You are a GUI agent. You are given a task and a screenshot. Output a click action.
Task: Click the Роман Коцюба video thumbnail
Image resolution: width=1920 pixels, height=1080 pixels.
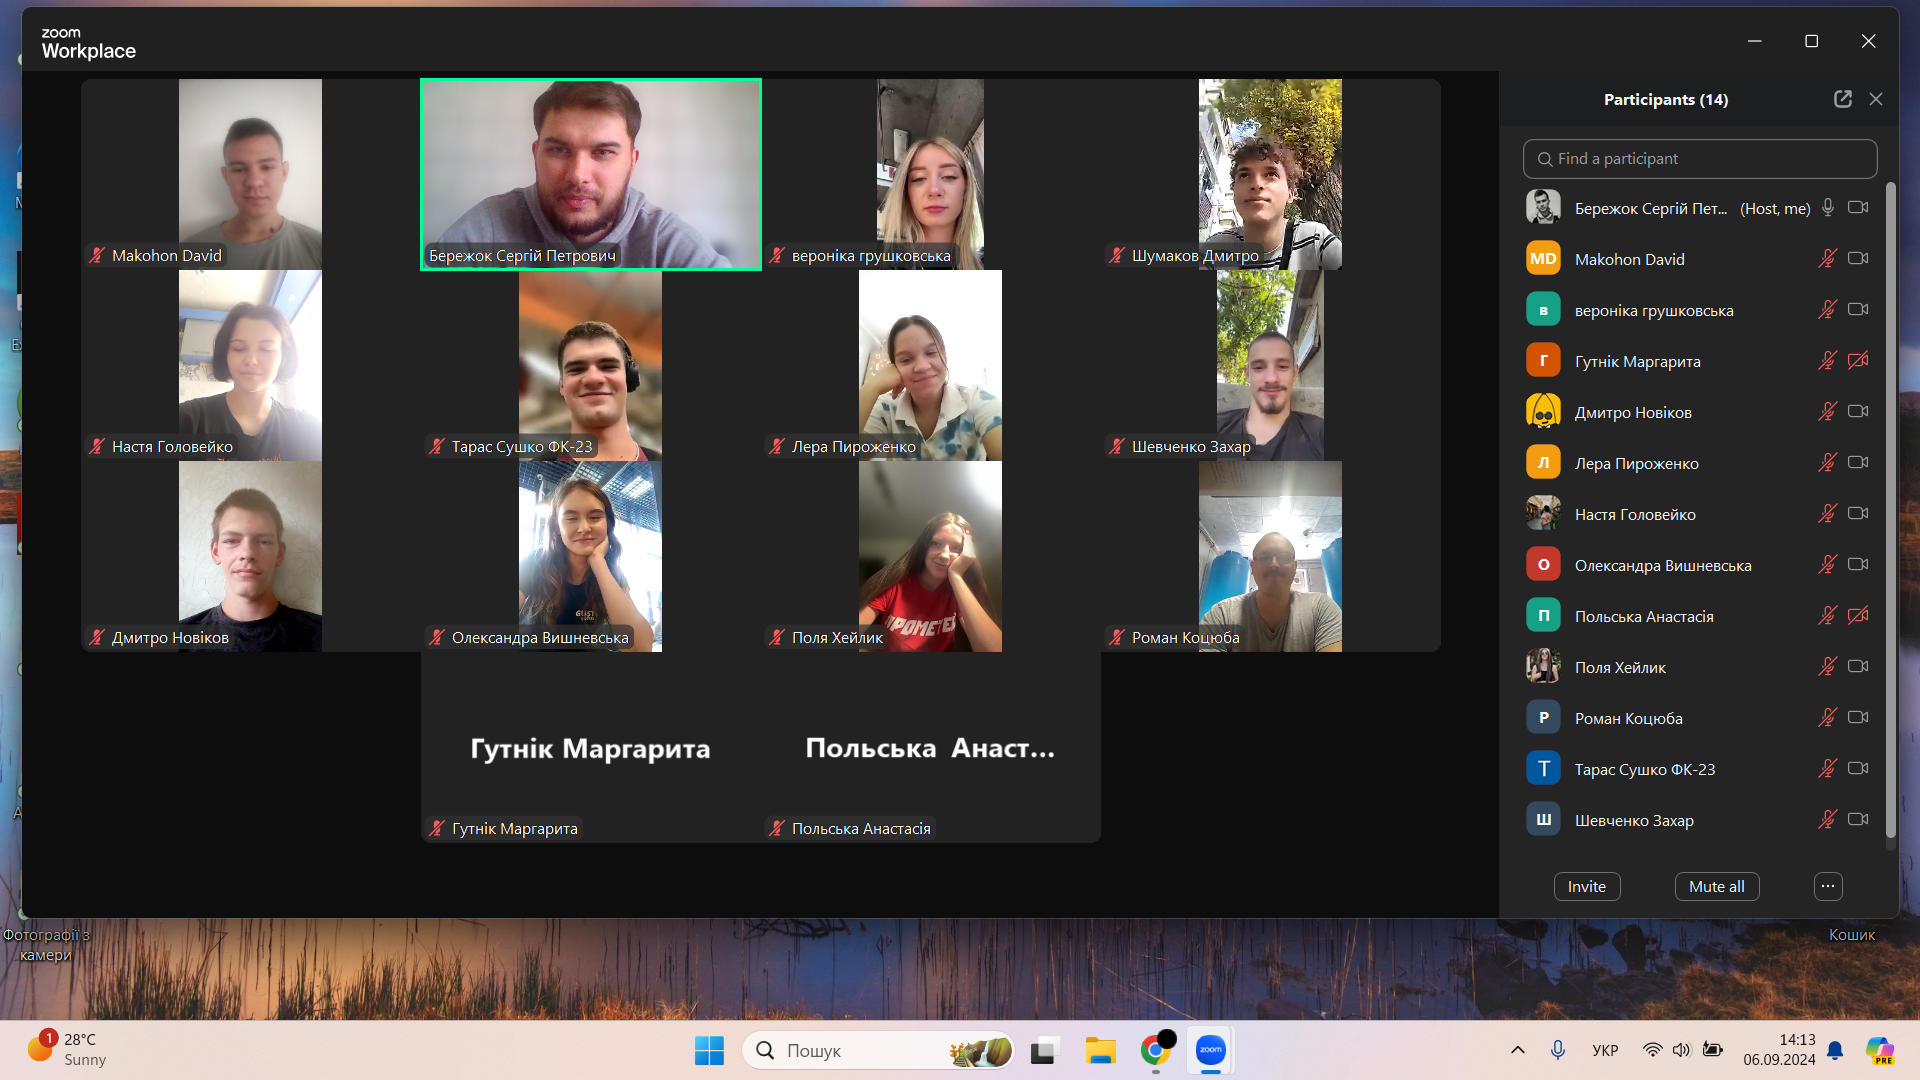point(1270,556)
